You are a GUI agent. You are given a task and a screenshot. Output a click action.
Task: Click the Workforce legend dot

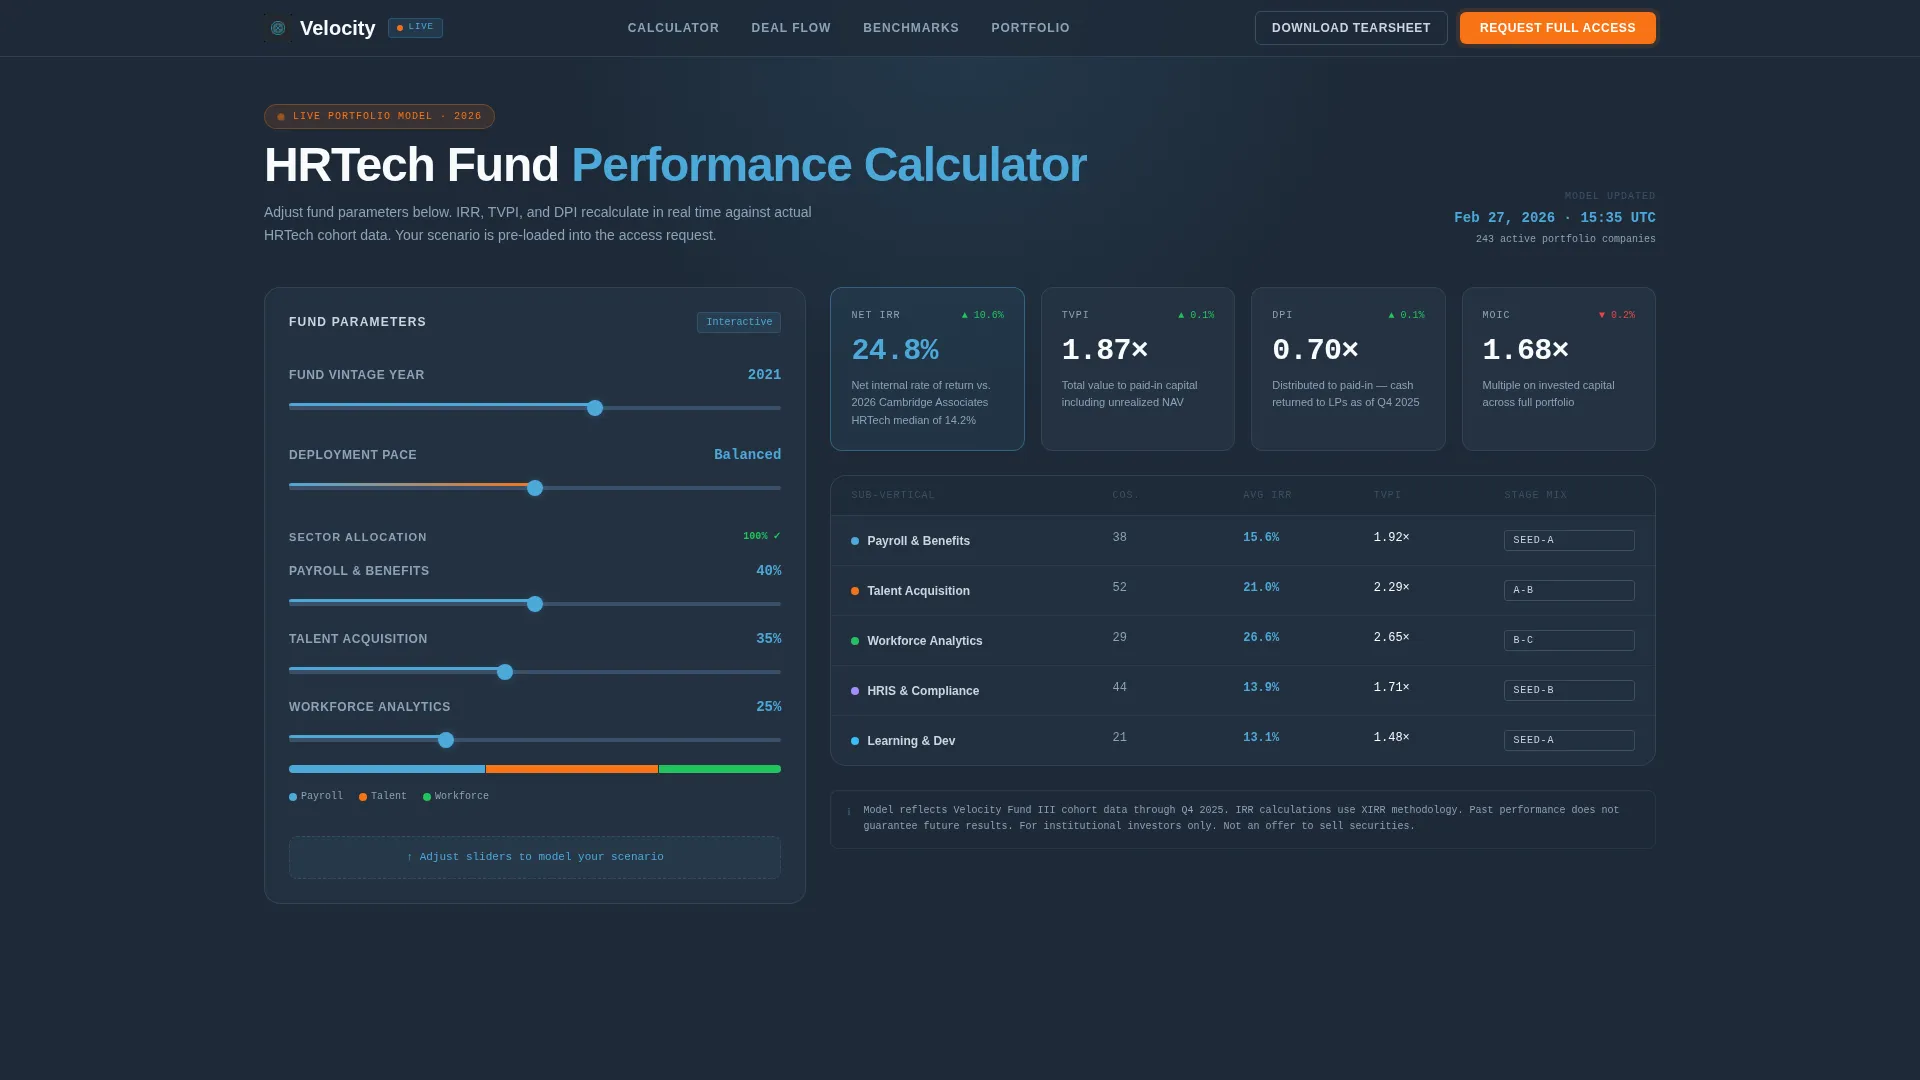(427, 797)
